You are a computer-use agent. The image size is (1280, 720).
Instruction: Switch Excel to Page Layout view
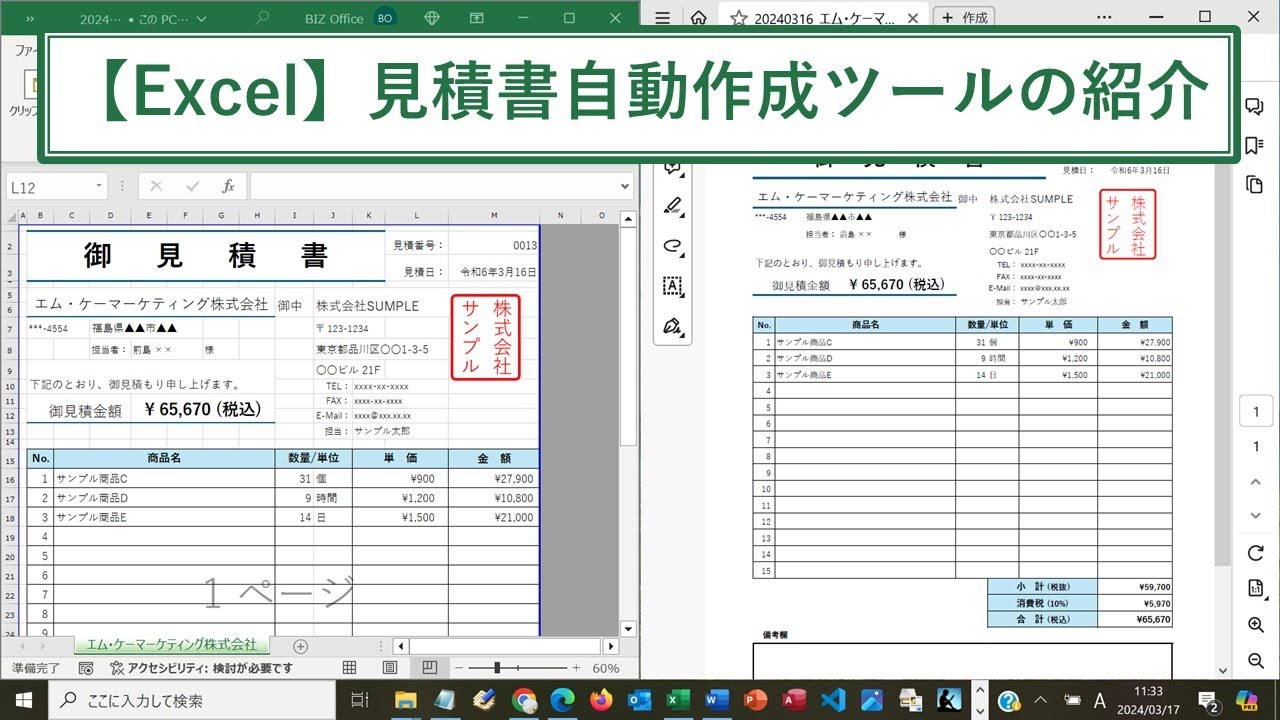pos(390,668)
